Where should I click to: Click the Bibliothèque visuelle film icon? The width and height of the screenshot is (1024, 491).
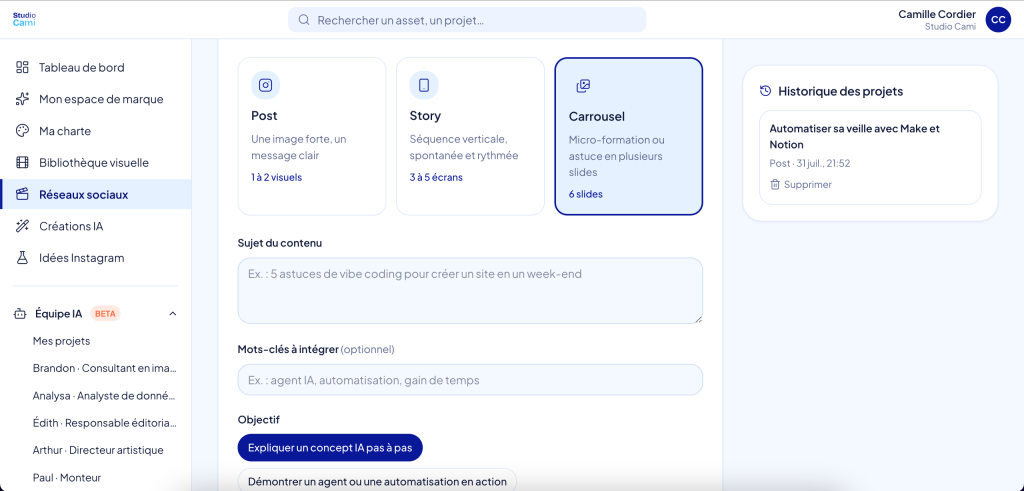22,163
